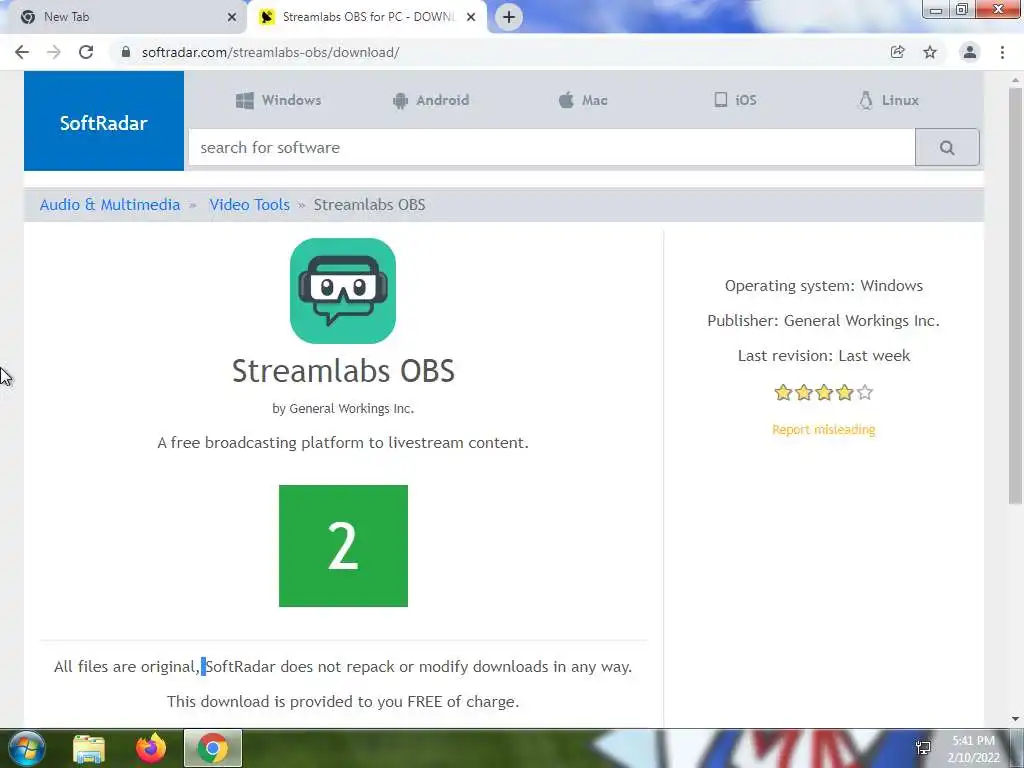Close the Streamlabs OBS tab

471,17
